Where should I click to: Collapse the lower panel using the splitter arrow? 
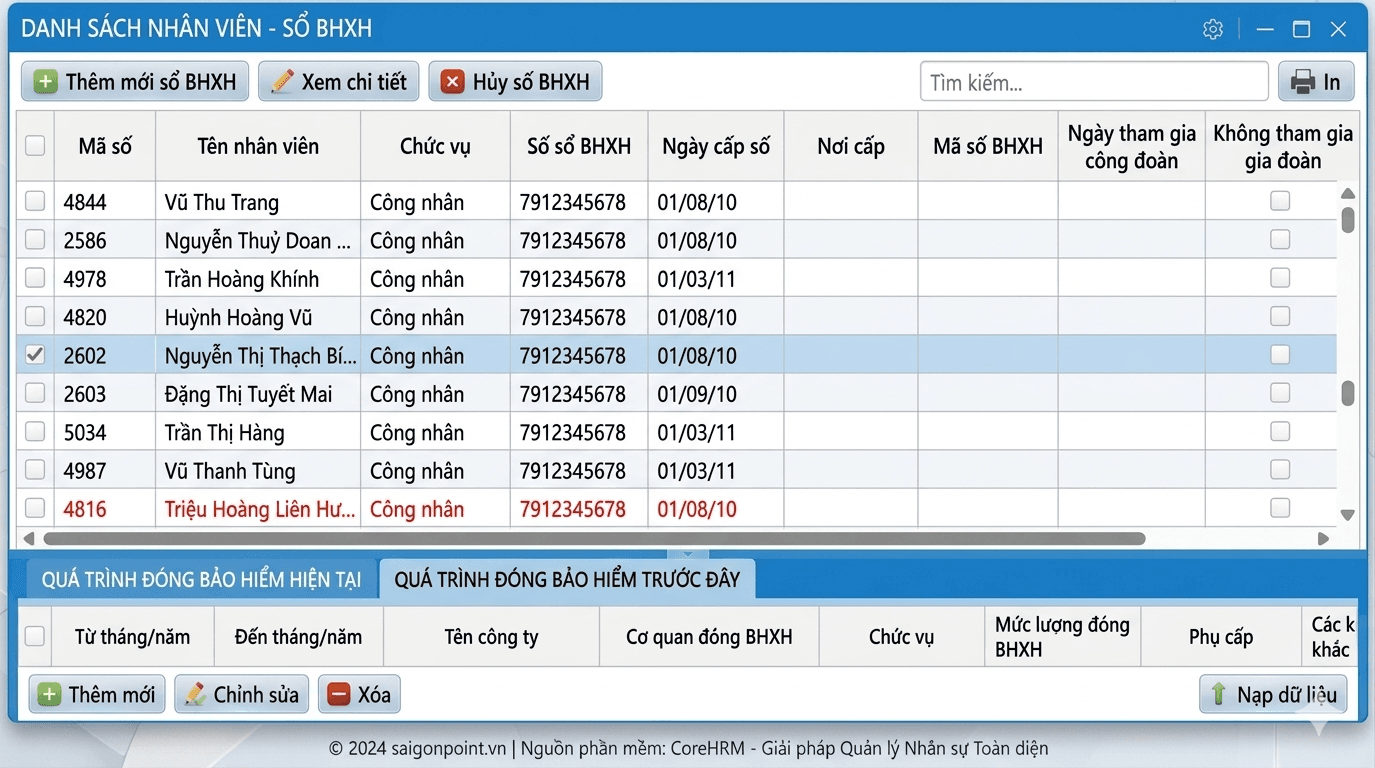click(688, 554)
